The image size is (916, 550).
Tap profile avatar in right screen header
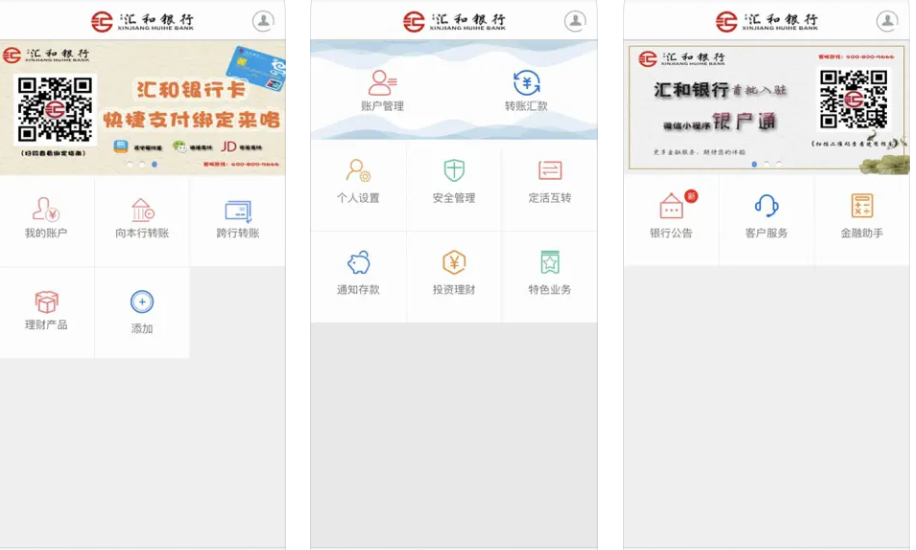[887, 21]
